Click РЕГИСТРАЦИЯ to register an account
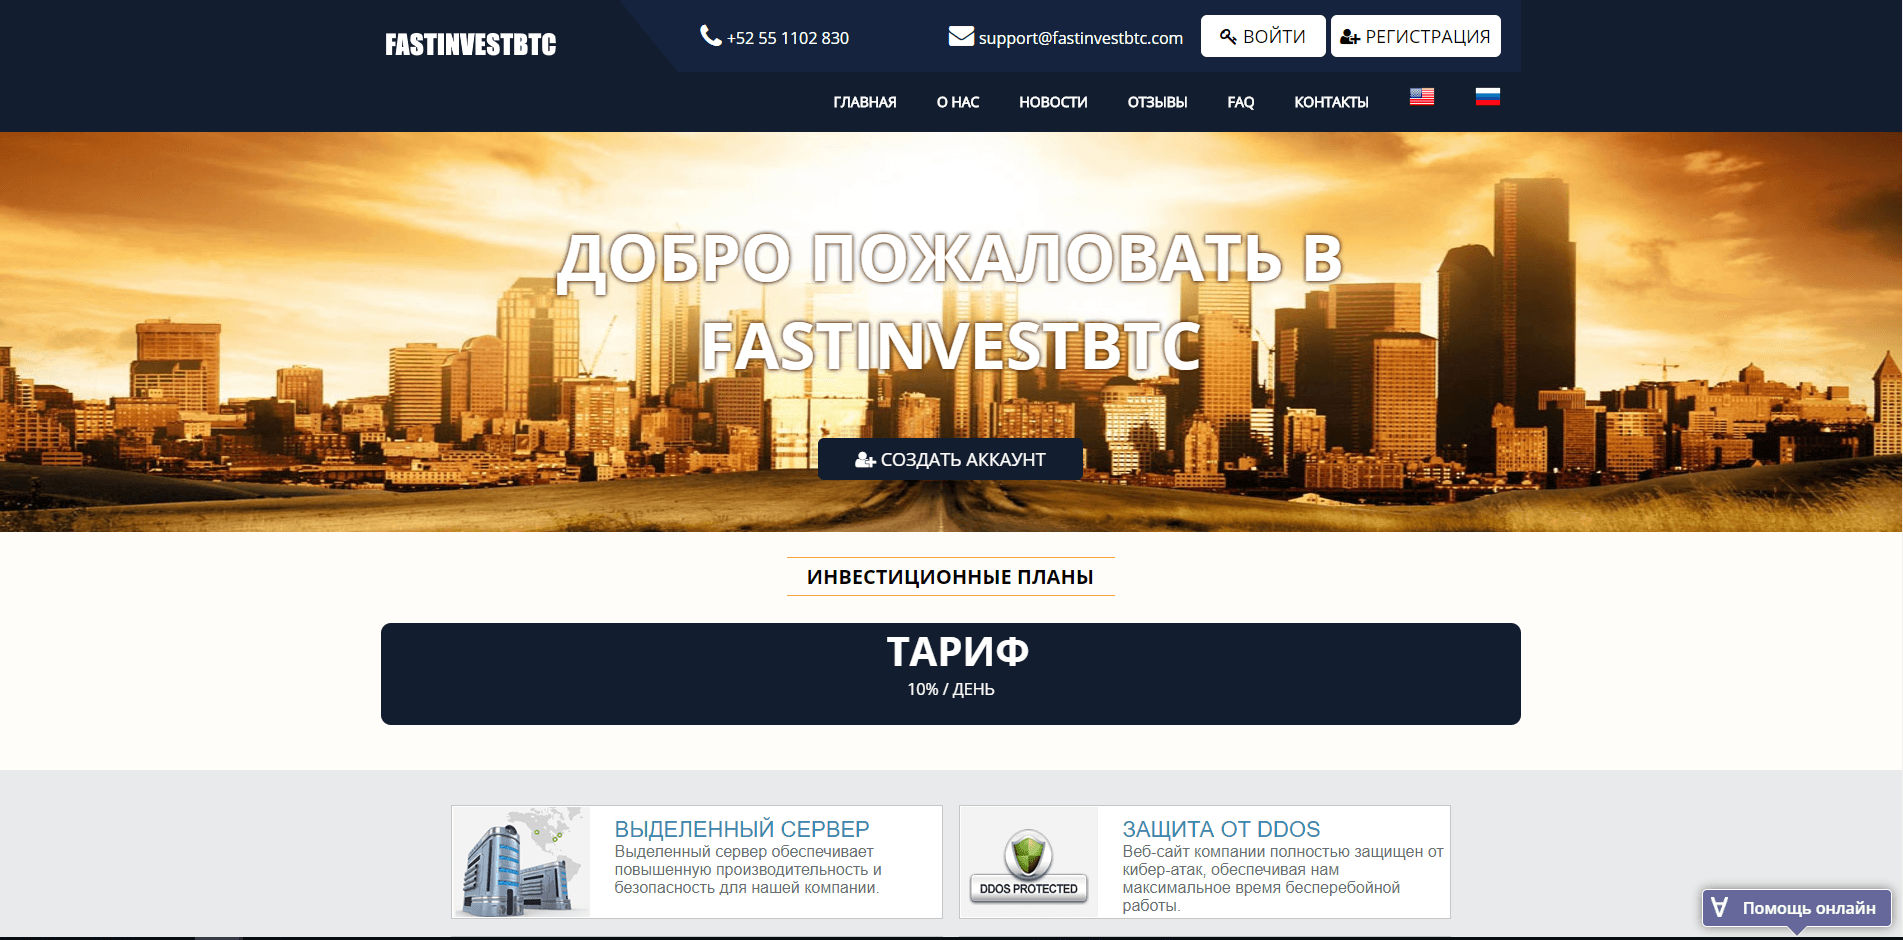Image resolution: width=1903 pixels, height=940 pixels. click(1415, 35)
